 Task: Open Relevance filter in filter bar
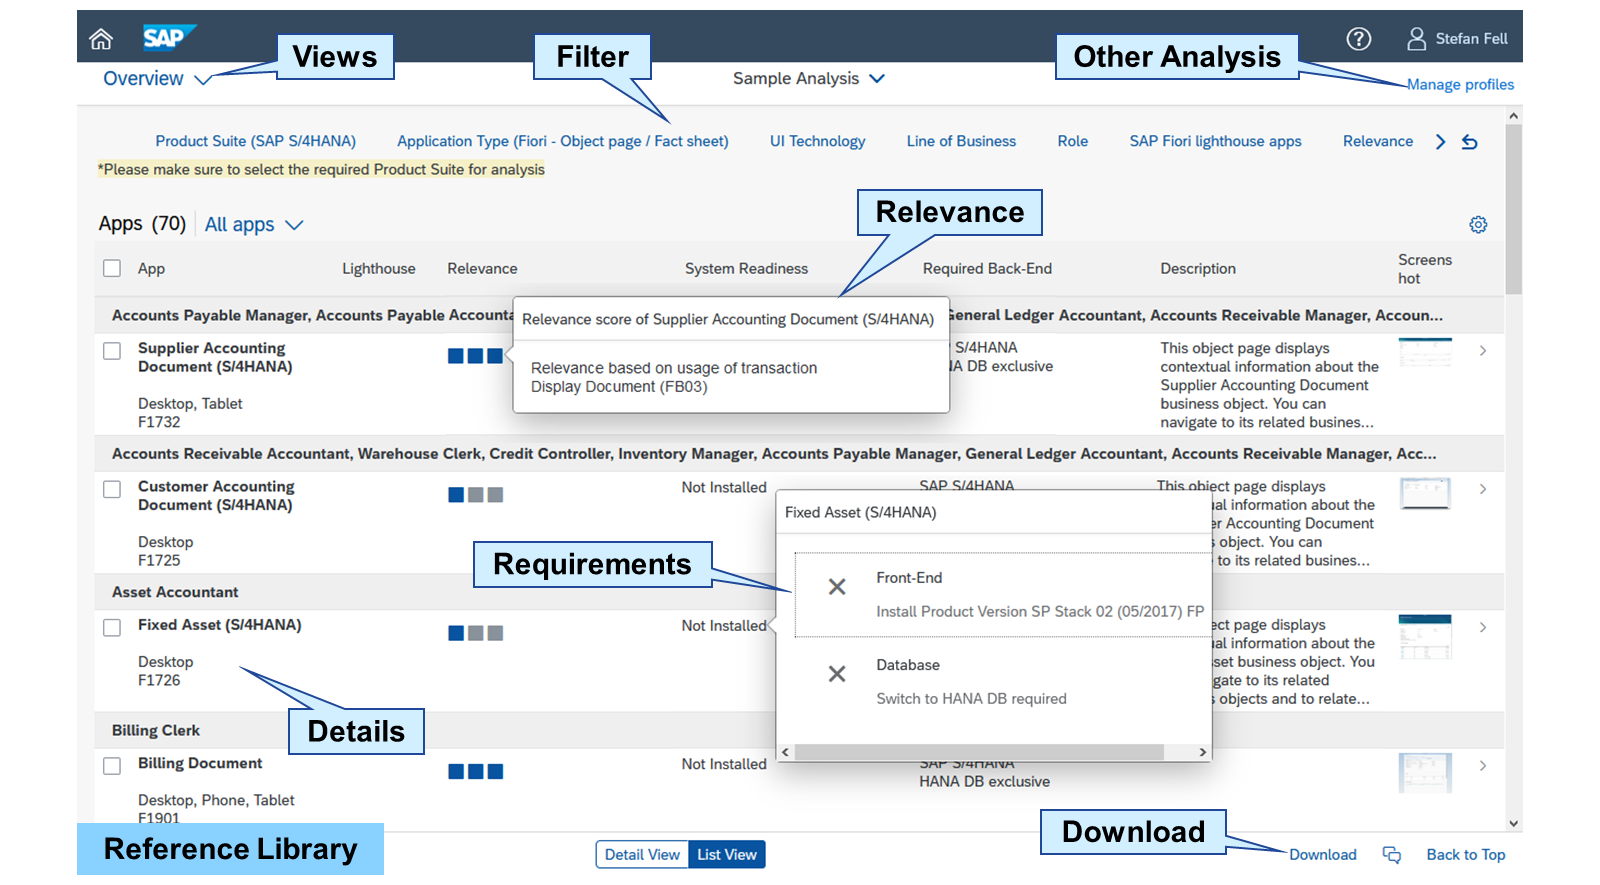tap(1377, 142)
